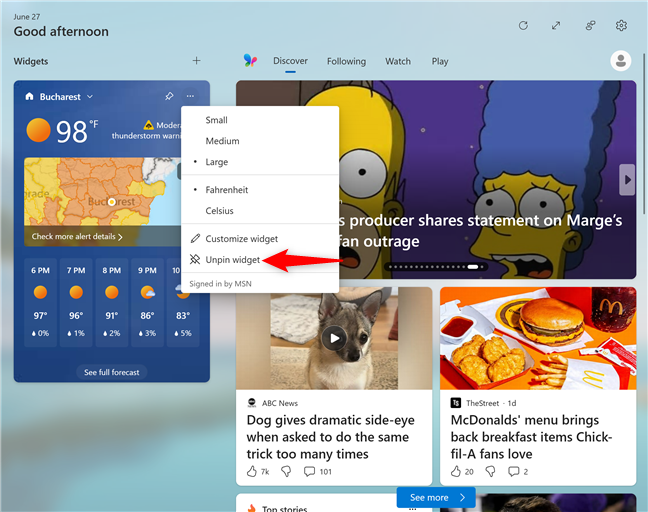Click the Top stories heading
Image resolution: width=648 pixels, height=512 pixels.
pos(284,509)
